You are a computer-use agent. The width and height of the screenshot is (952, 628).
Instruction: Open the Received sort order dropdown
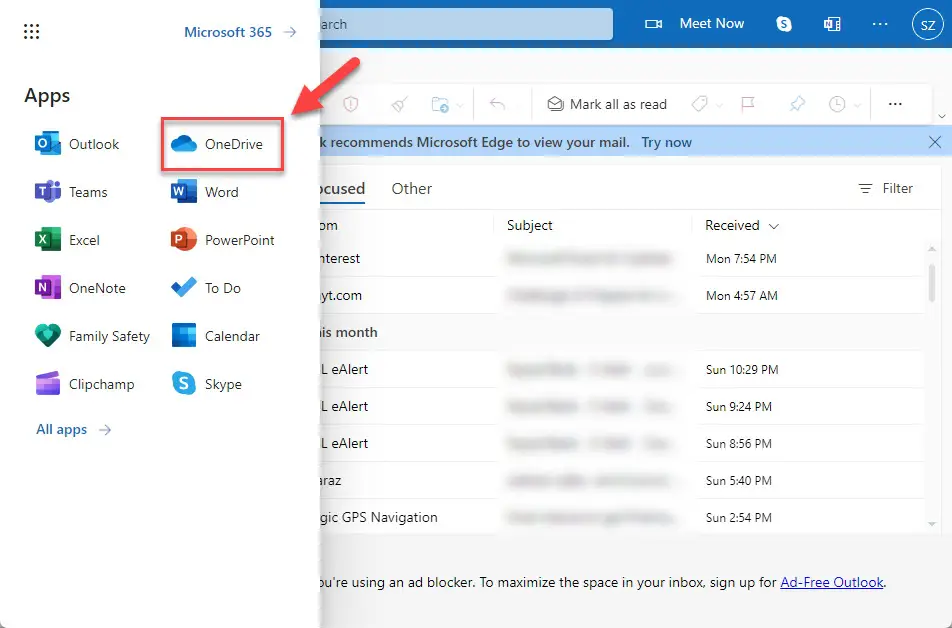coord(740,225)
